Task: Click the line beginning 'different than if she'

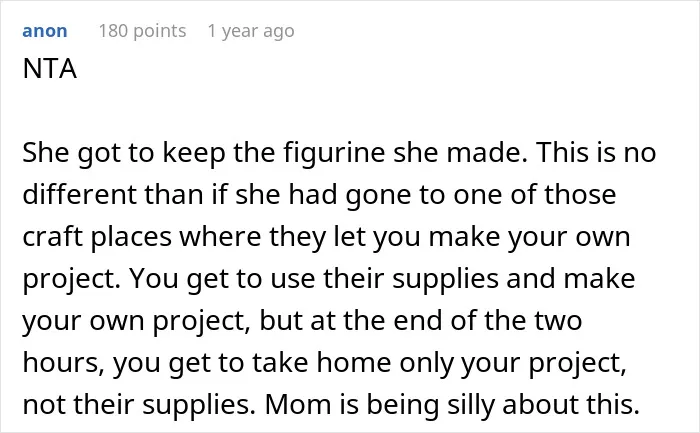Action: coord(319,194)
